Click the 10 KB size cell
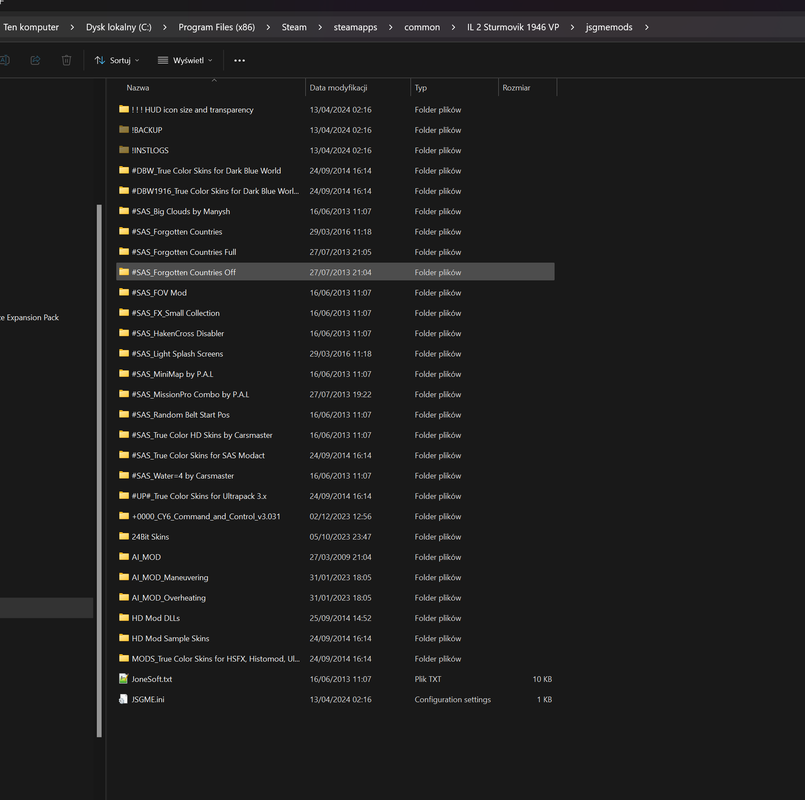Screen dimensions: 805x800 tap(542, 679)
